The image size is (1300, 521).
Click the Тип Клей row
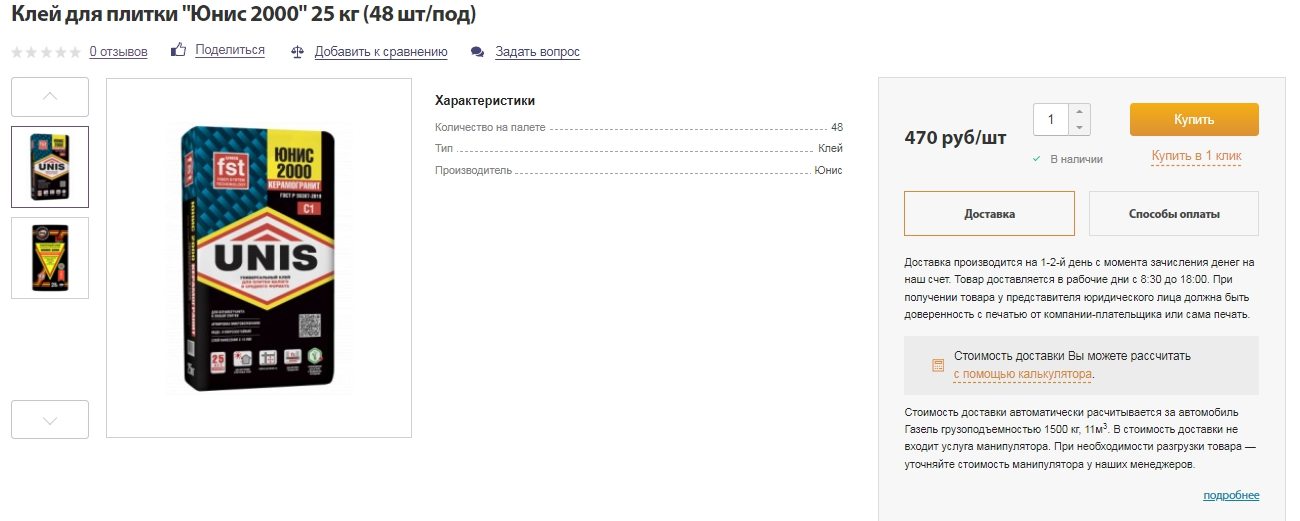(x=639, y=148)
